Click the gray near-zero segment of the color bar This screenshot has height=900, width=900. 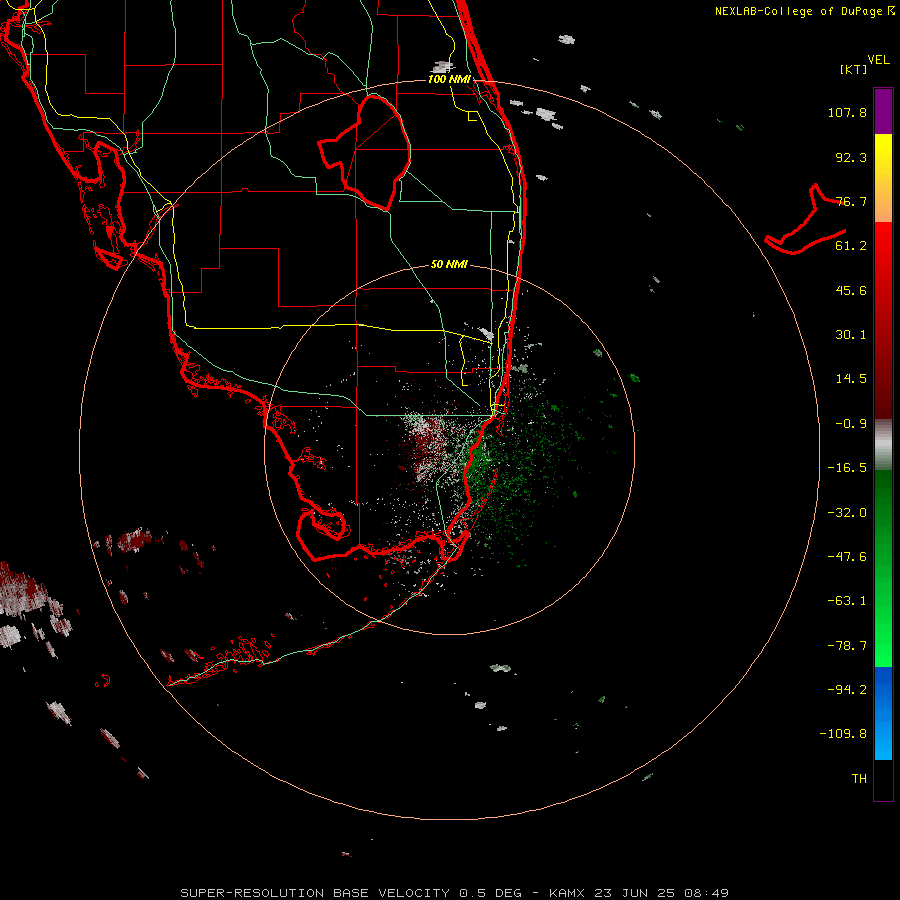pos(883,445)
